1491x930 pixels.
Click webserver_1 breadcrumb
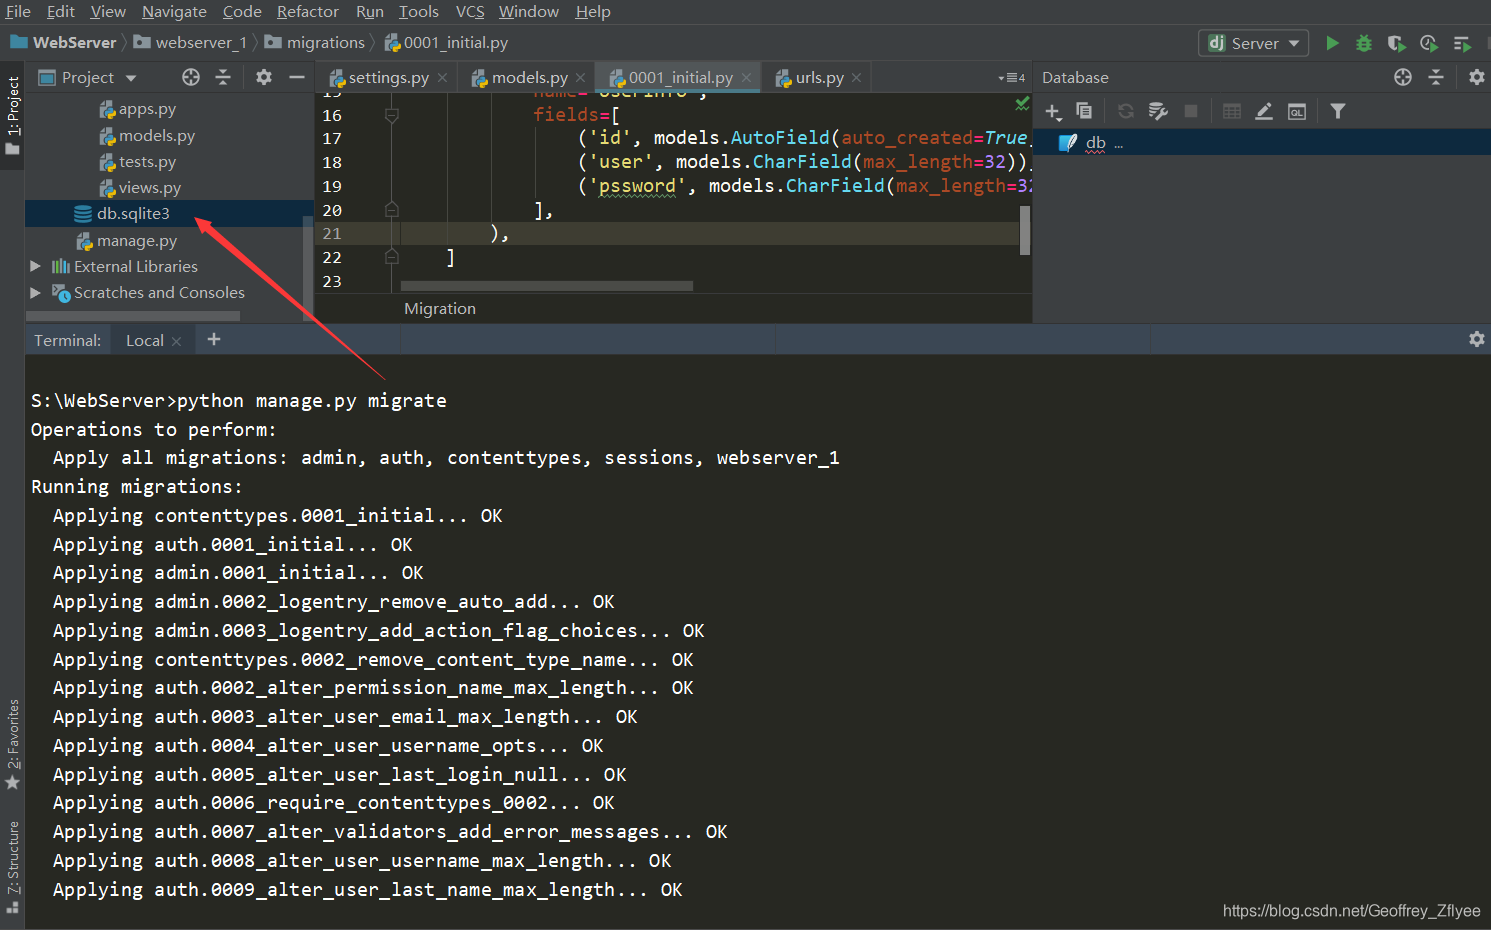[x=191, y=43]
